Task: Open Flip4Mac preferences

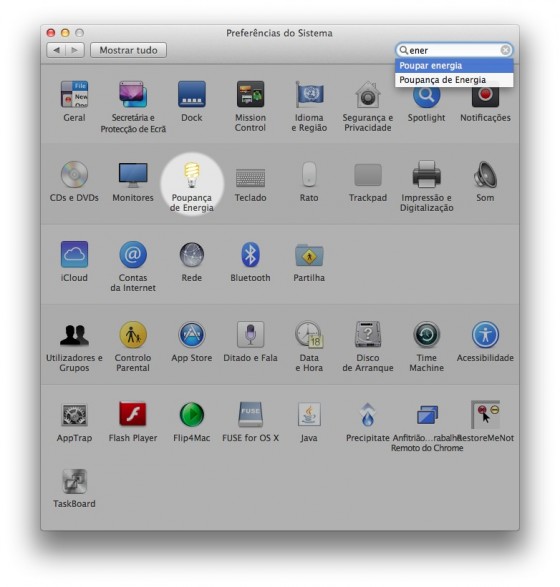Action: (x=192, y=415)
